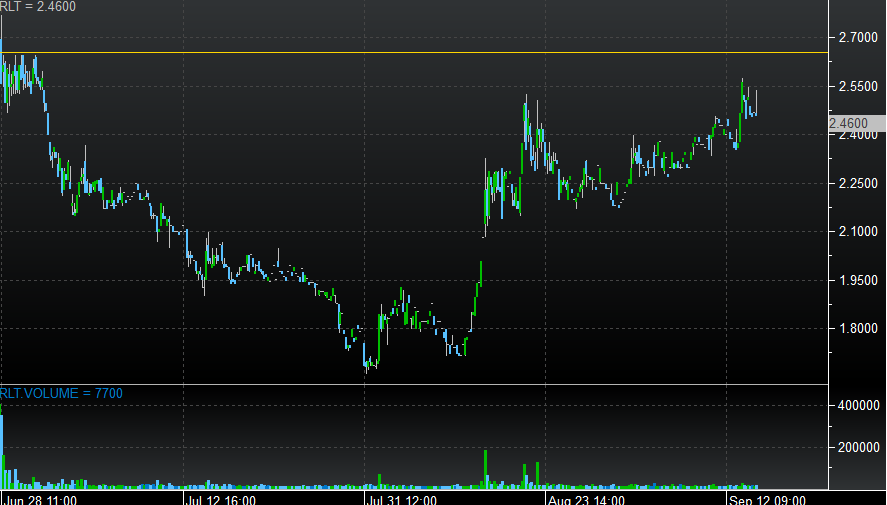Image resolution: width=887 pixels, height=505 pixels.
Task: Click the 200000 volume axis label
Action: tap(859, 448)
